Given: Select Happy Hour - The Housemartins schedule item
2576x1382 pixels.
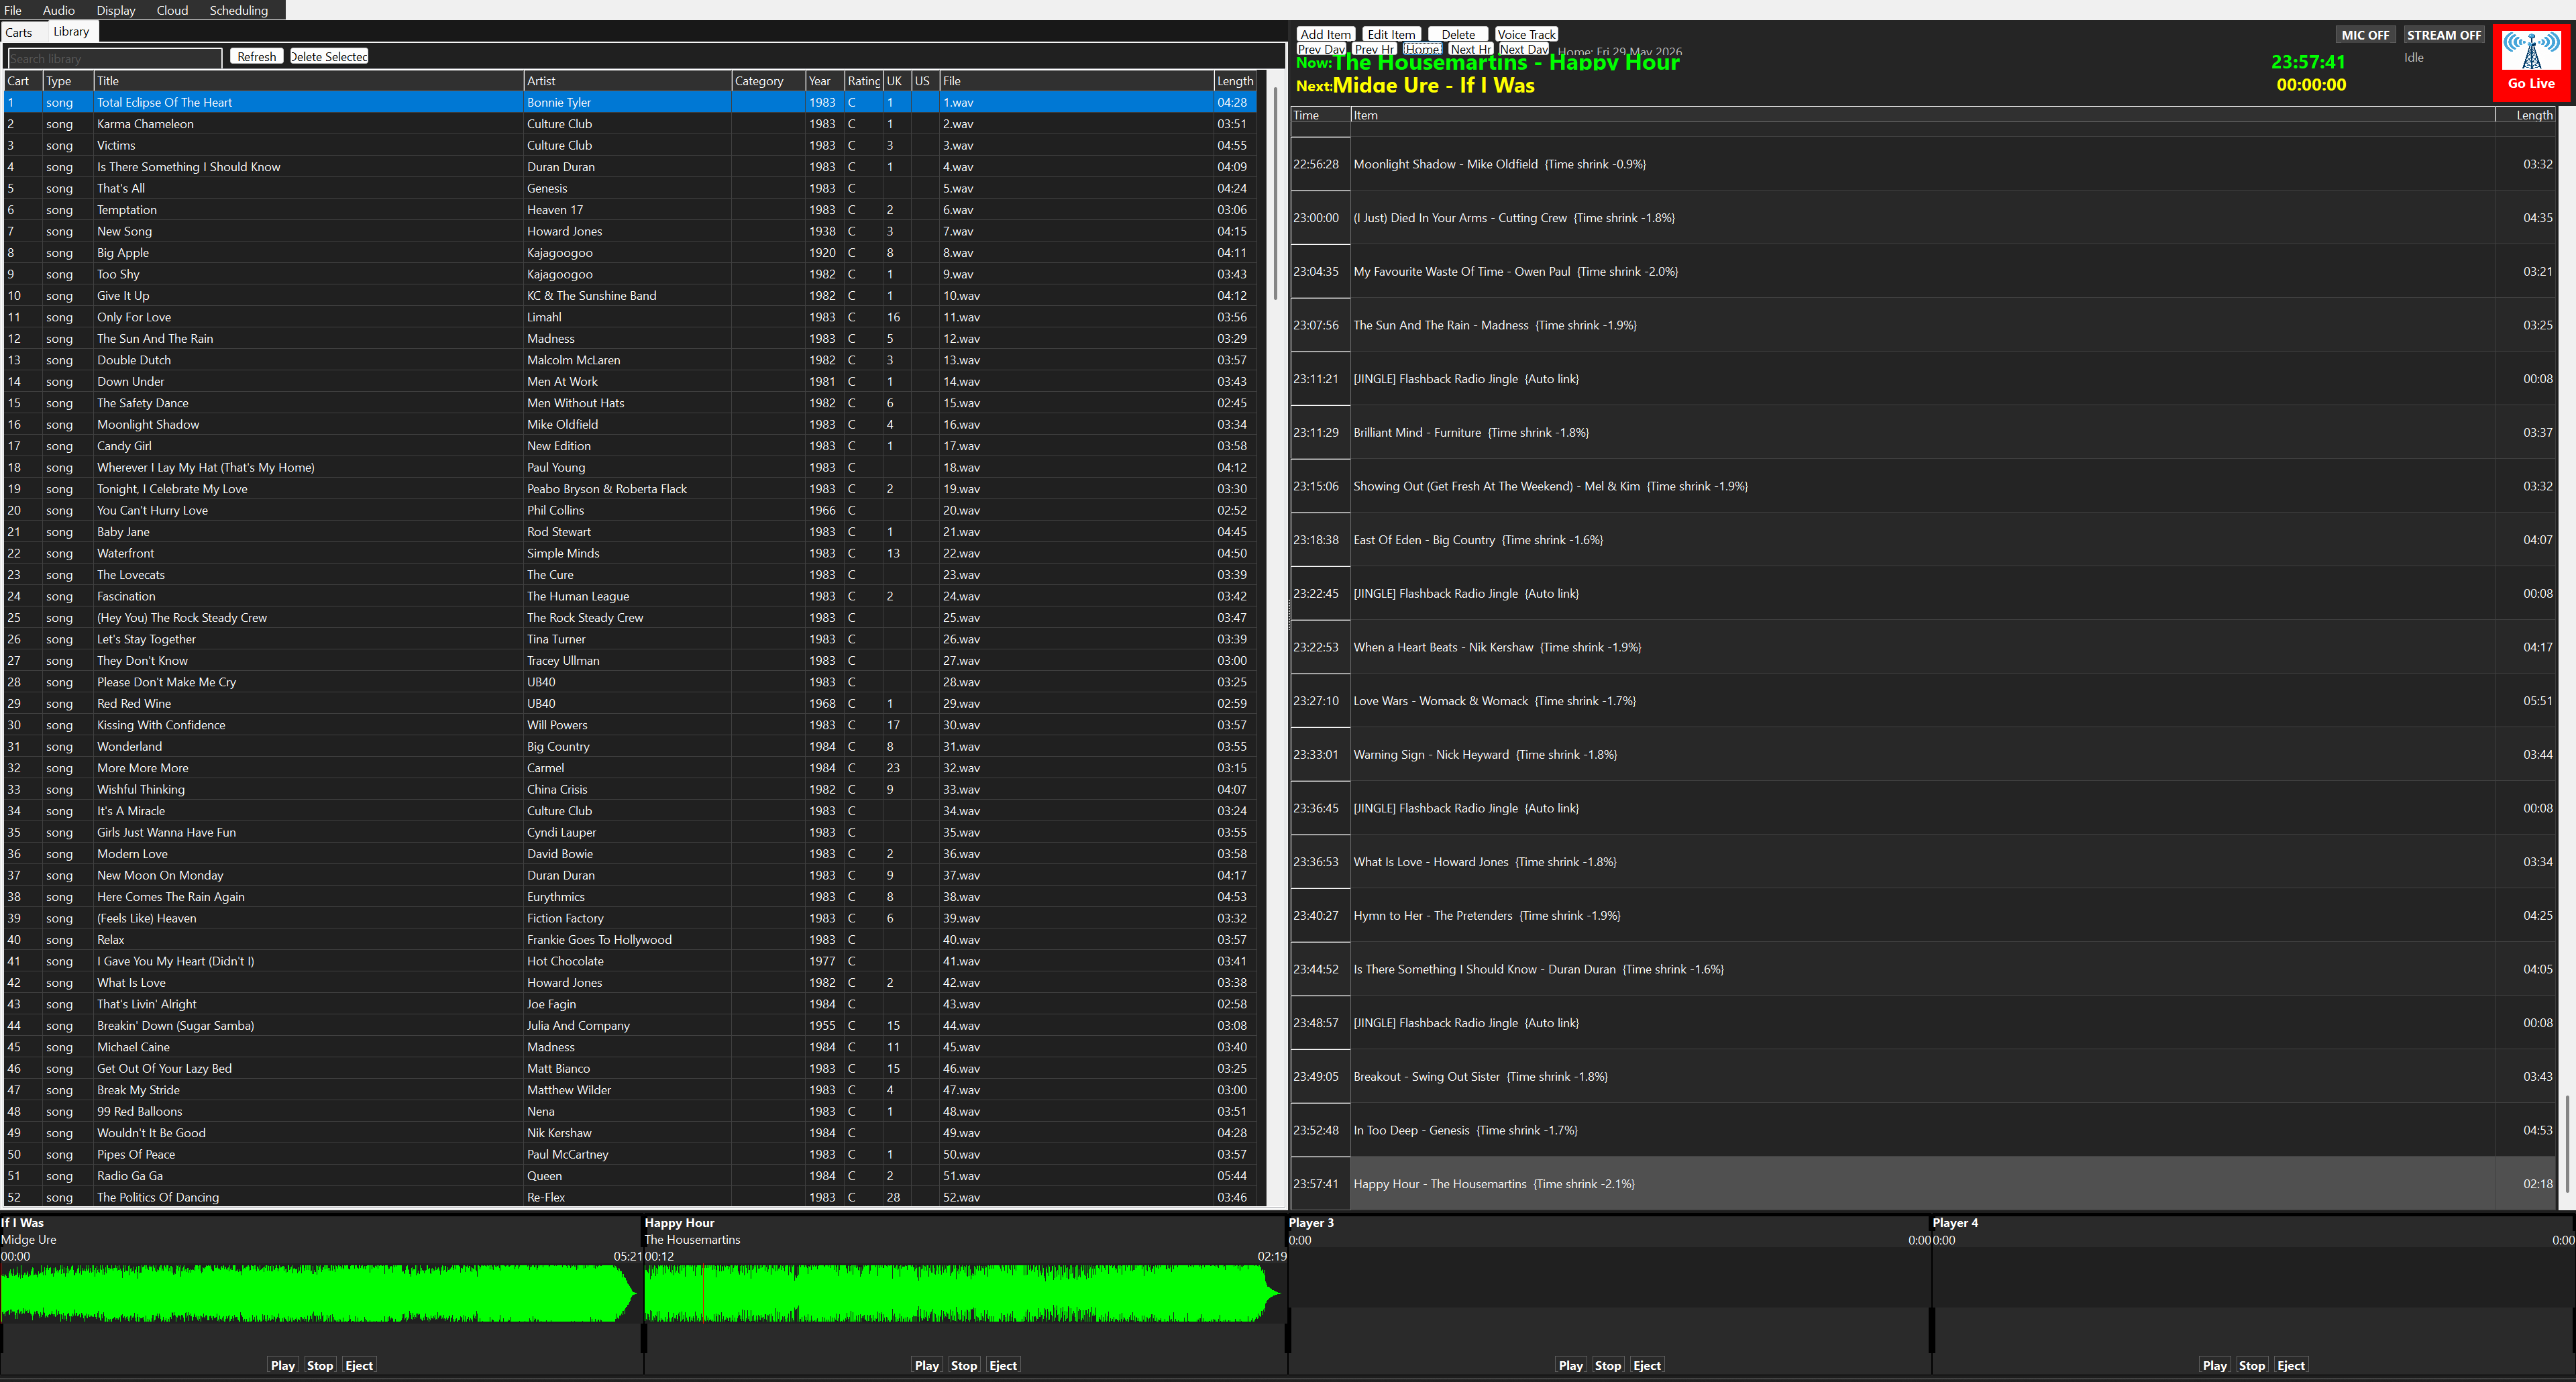Looking at the screenshot, I should [1923, 1184].
